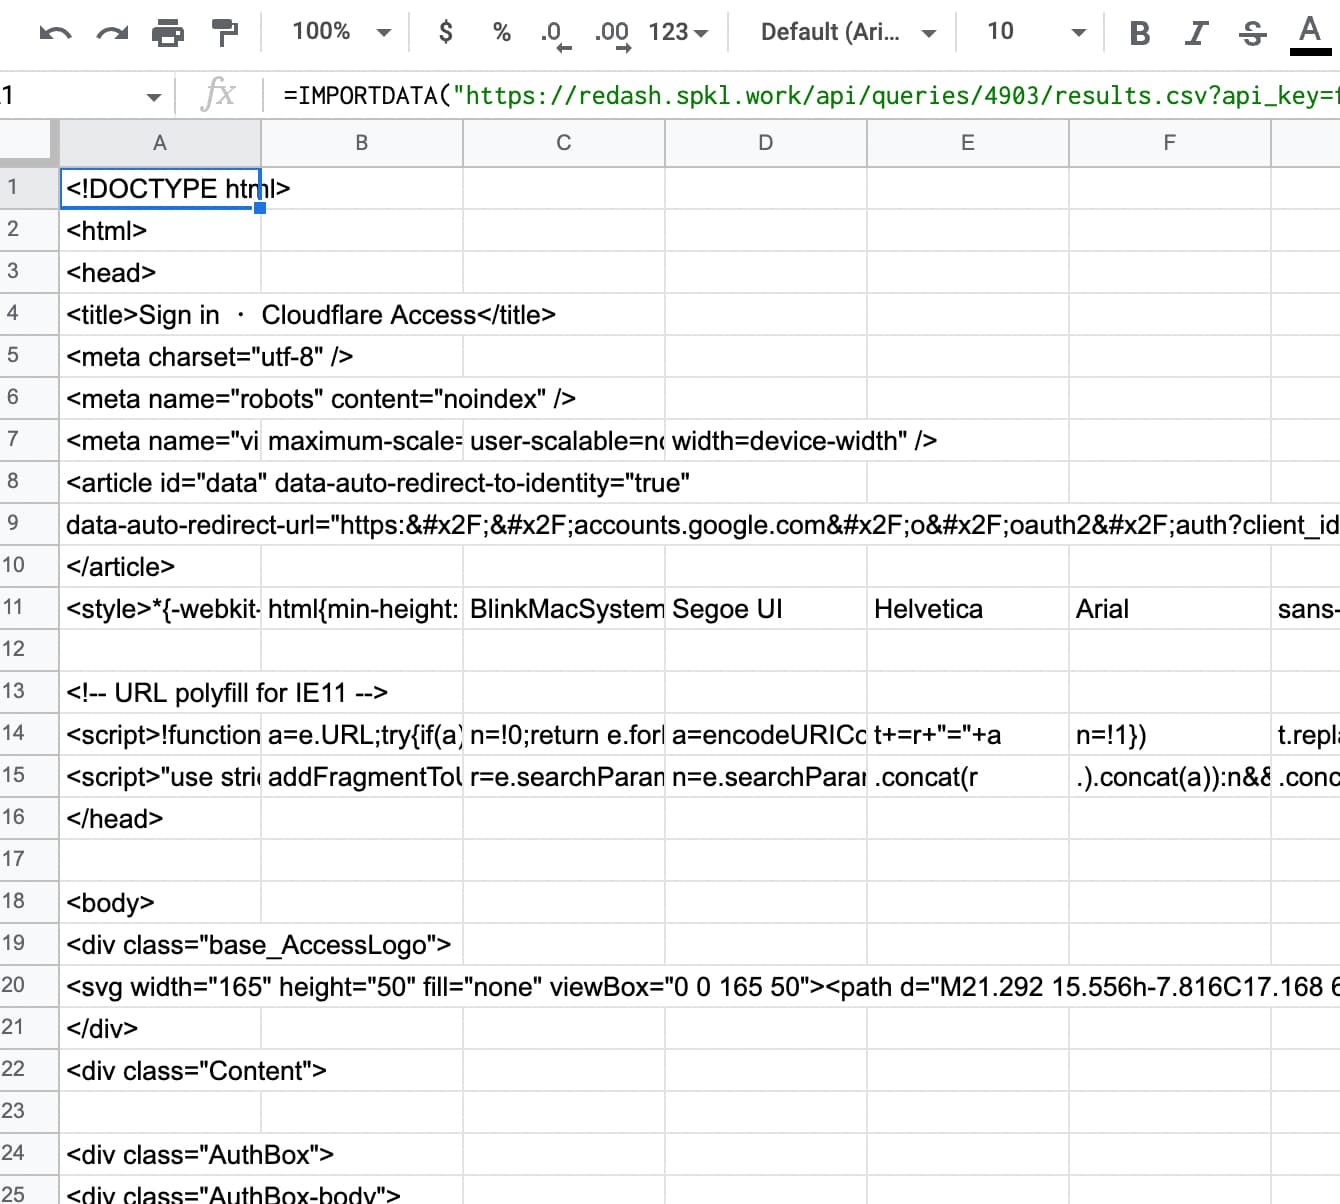Select the Paint format tool

226,33
